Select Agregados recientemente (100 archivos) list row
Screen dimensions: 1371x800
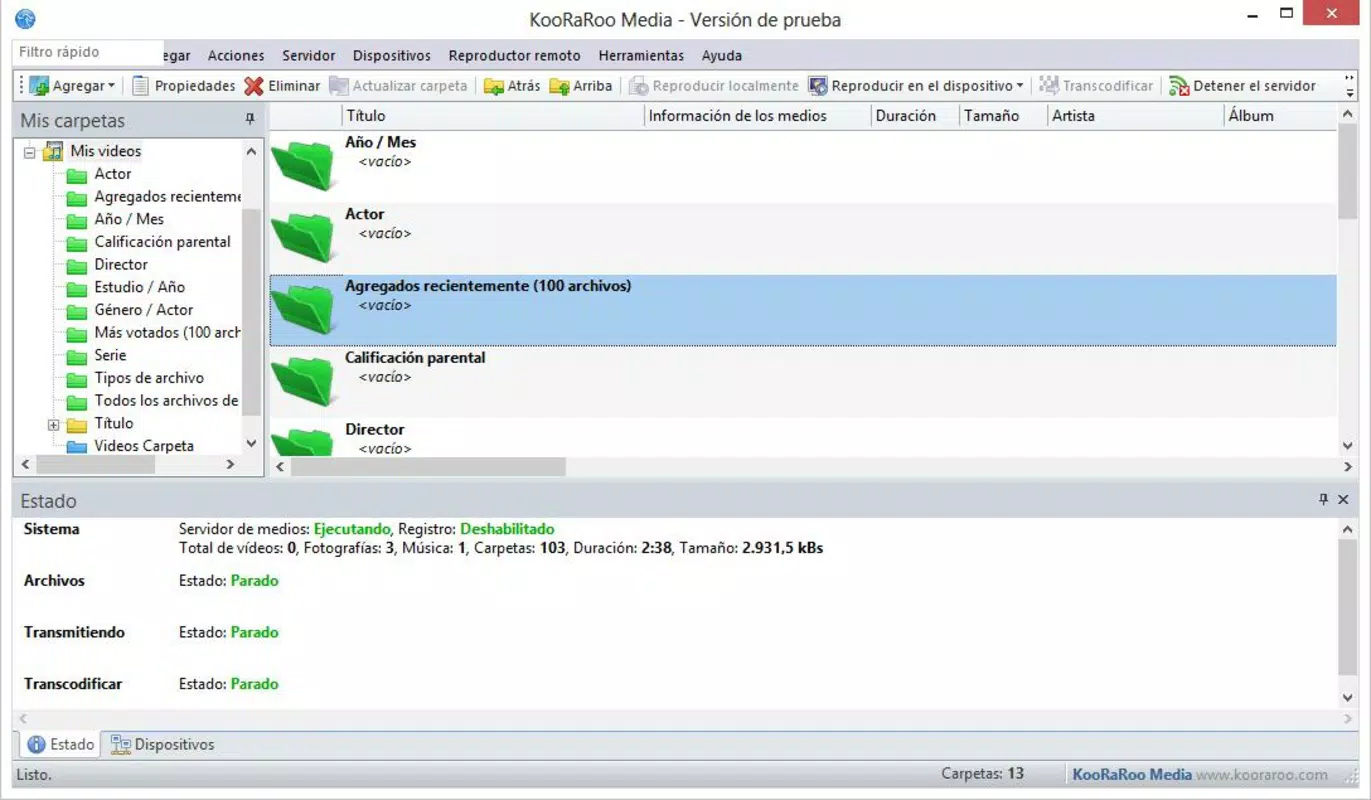click(x=803, y=311)
